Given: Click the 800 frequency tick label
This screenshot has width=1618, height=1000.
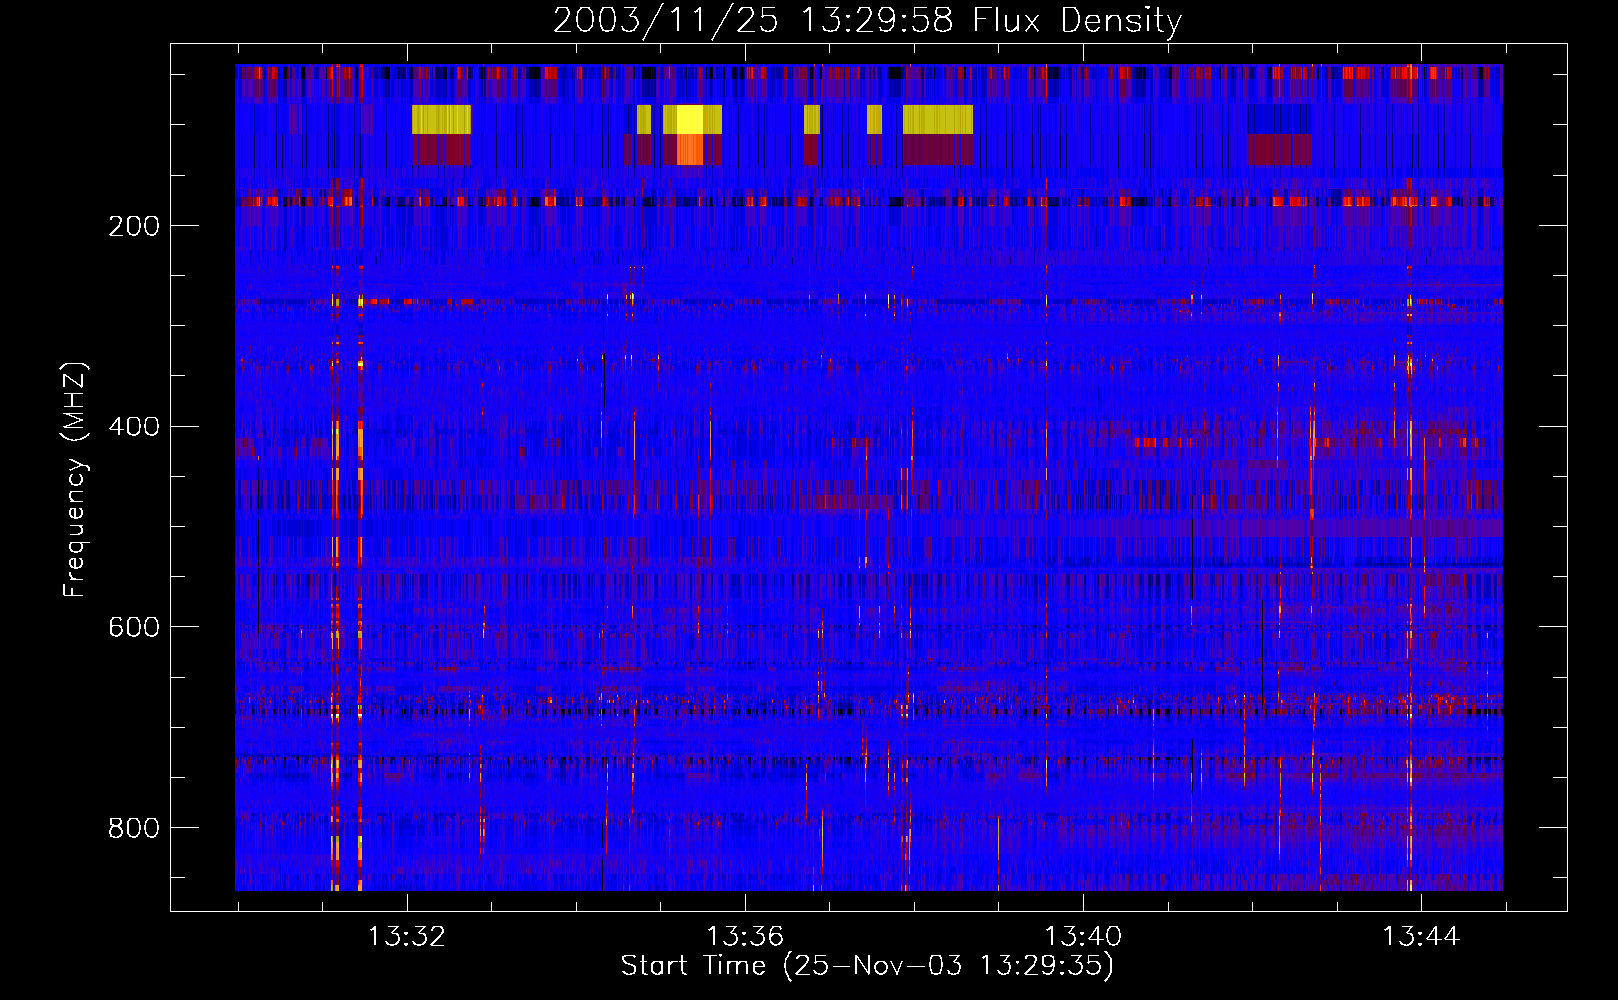Looking at the screenshot, I should click(134, 828).
